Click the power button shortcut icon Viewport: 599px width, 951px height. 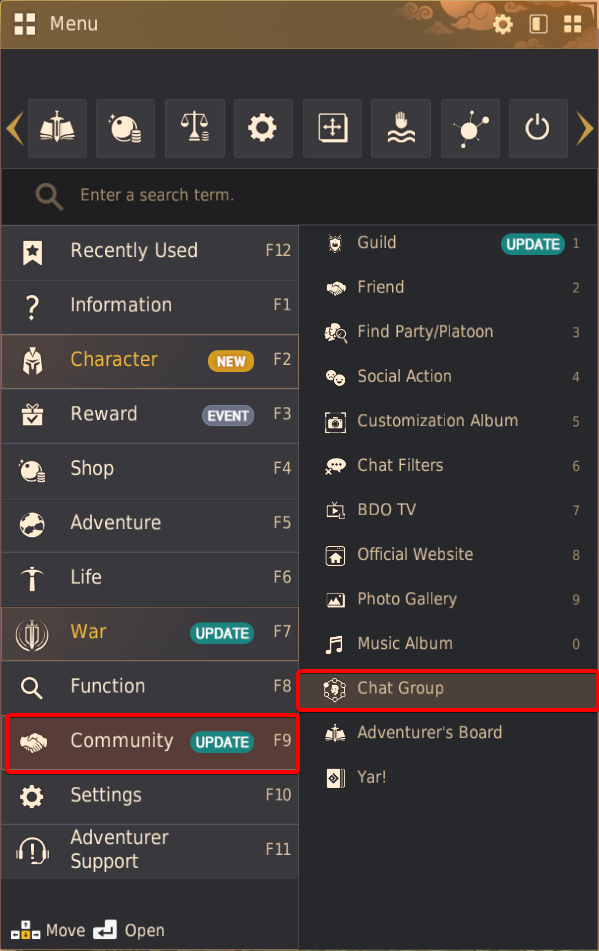537,129
